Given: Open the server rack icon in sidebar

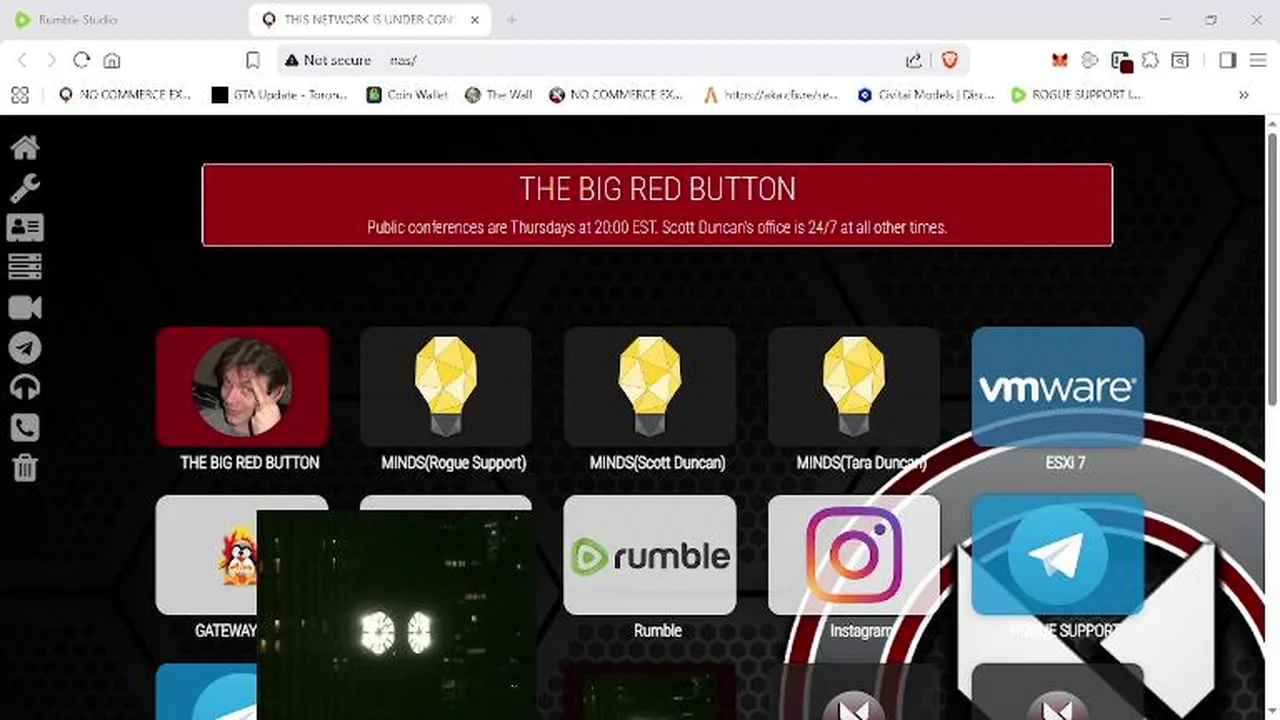Looking at the screenshot, I should coord(25,267).
